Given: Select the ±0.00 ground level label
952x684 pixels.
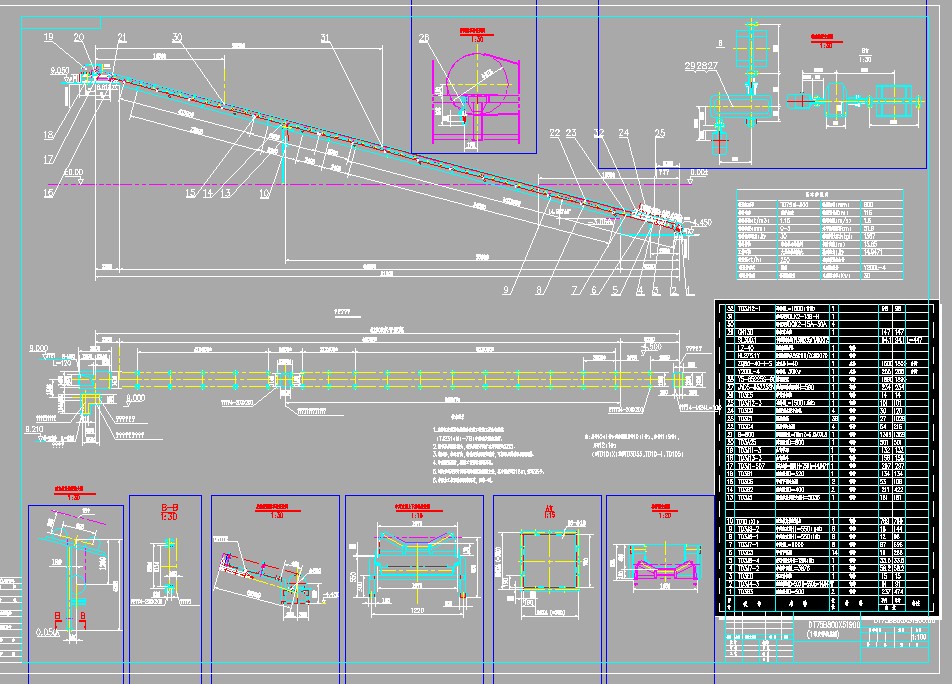Looking at the screenshot, I should [x=73, y=173].
